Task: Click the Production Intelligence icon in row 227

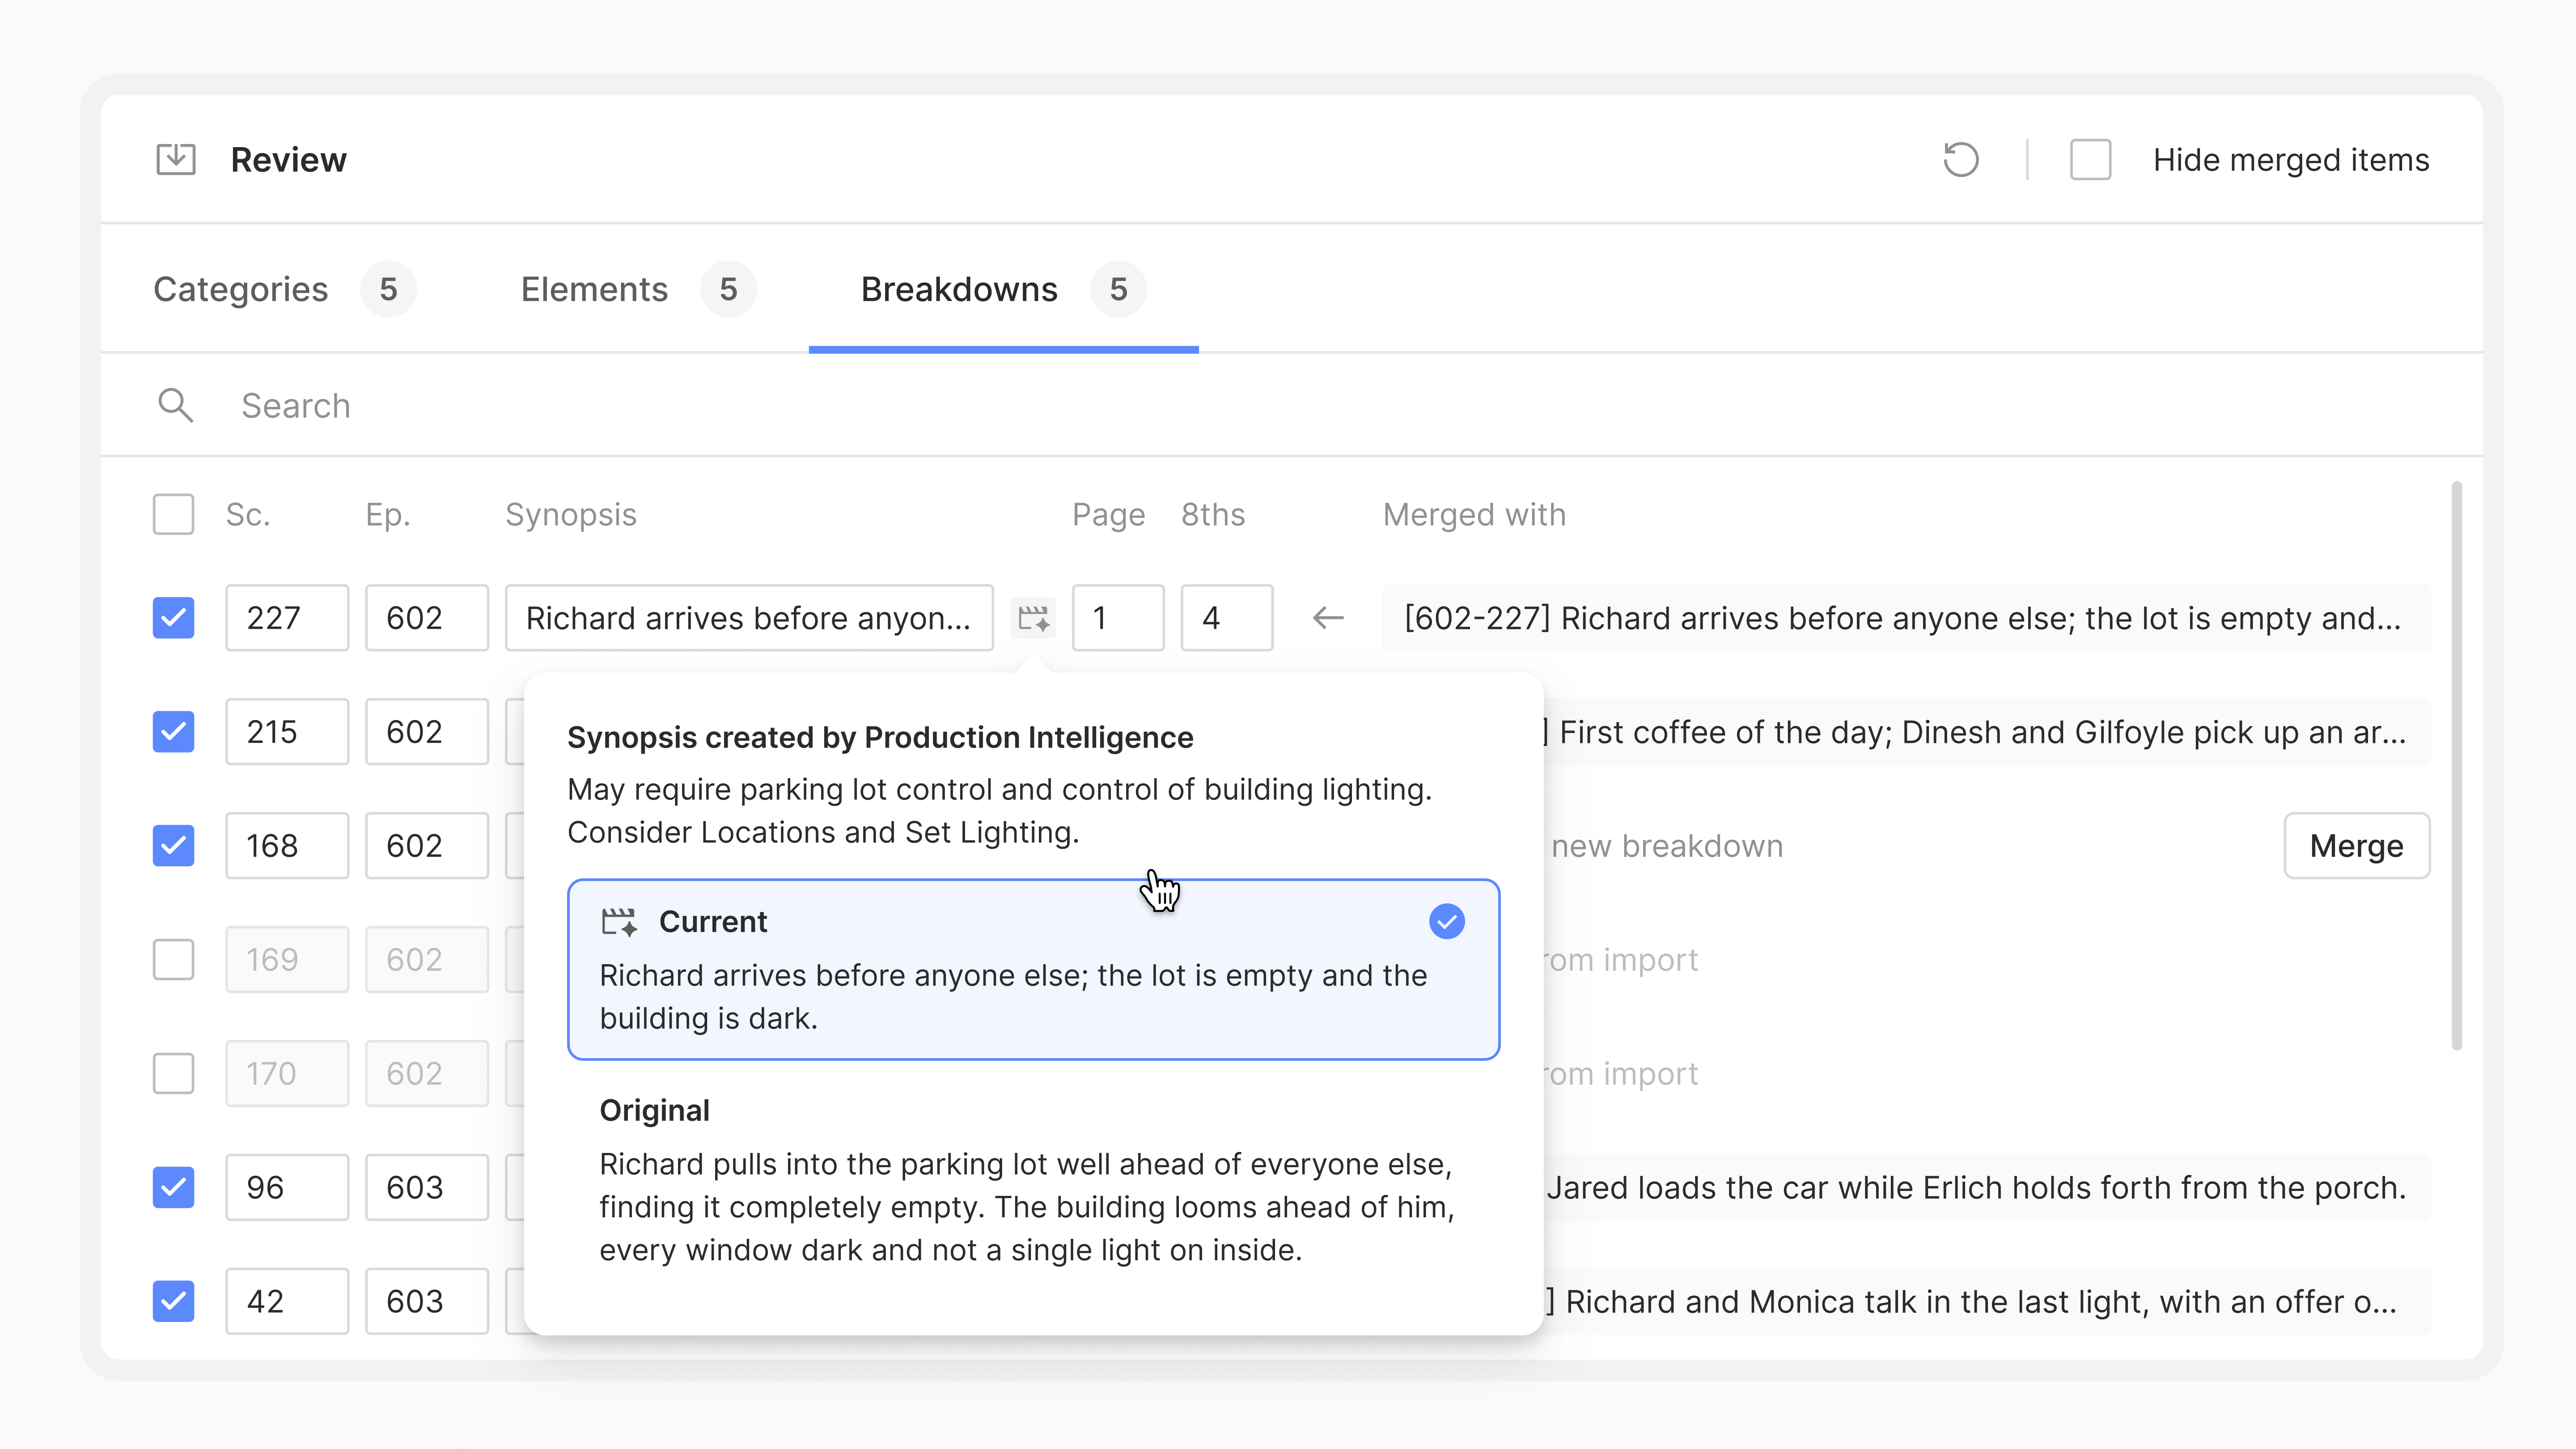Action: pos(1033,618)
